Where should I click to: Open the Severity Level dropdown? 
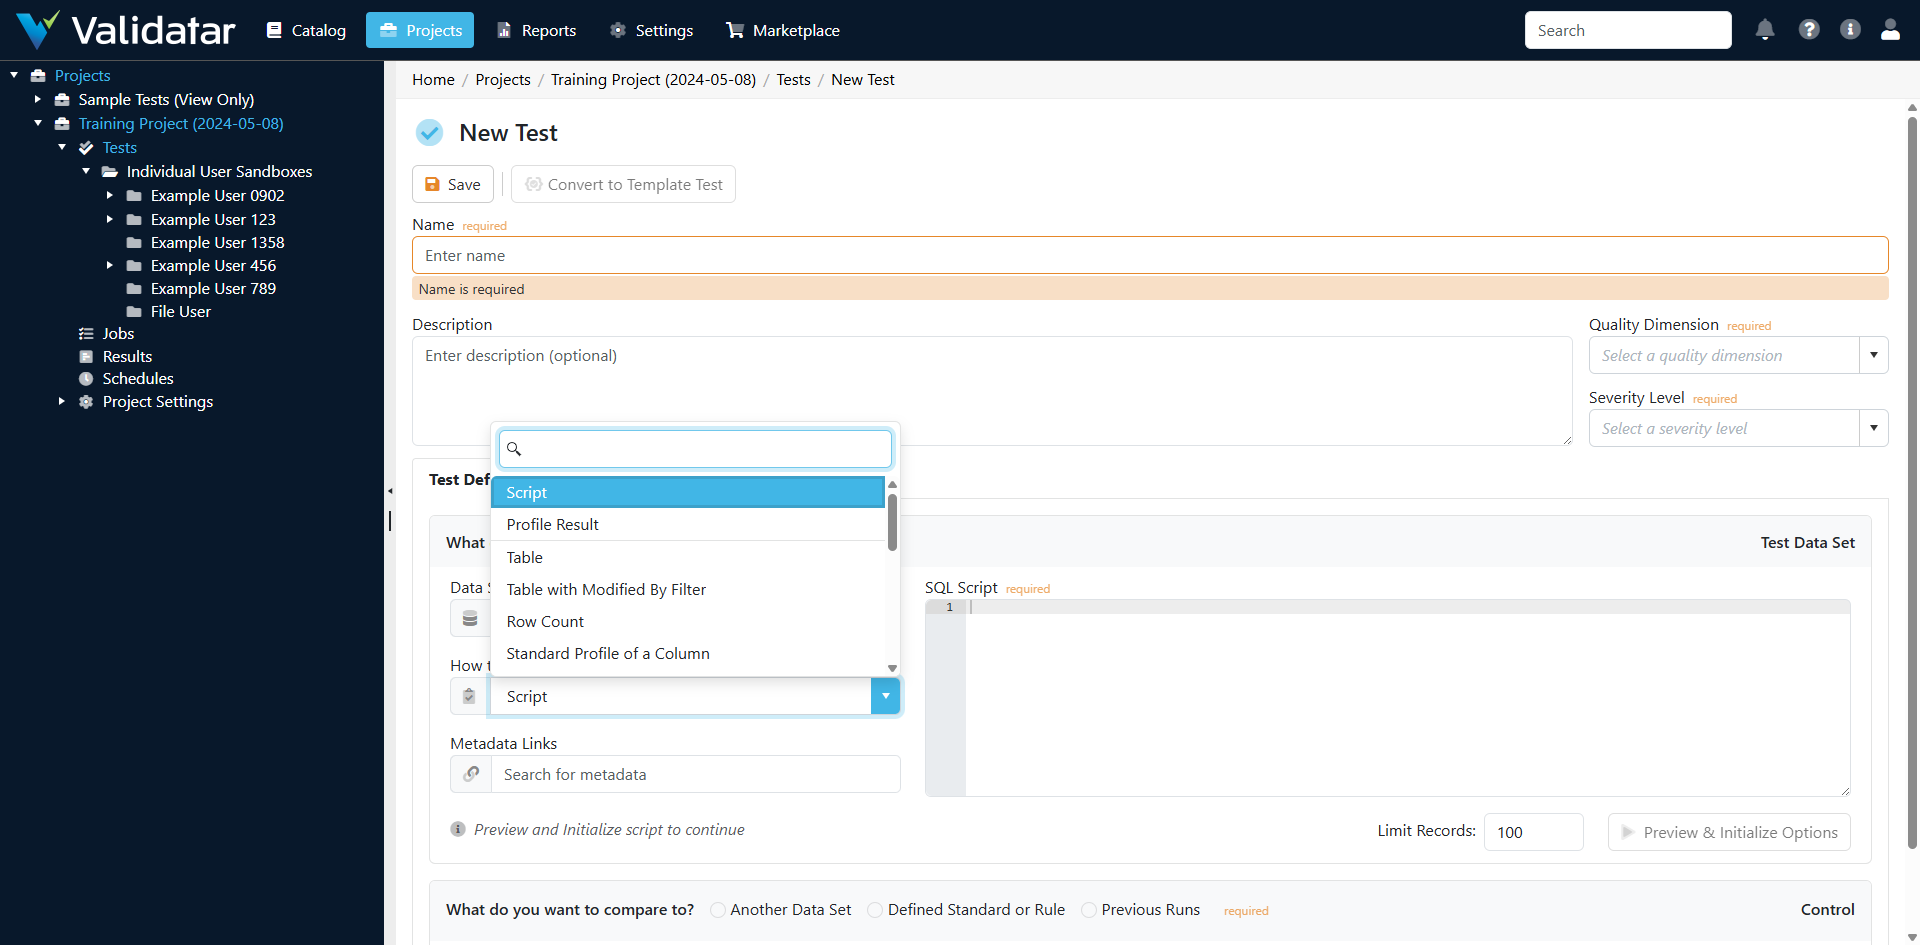pyautogui.click(x=1874, y=428)
